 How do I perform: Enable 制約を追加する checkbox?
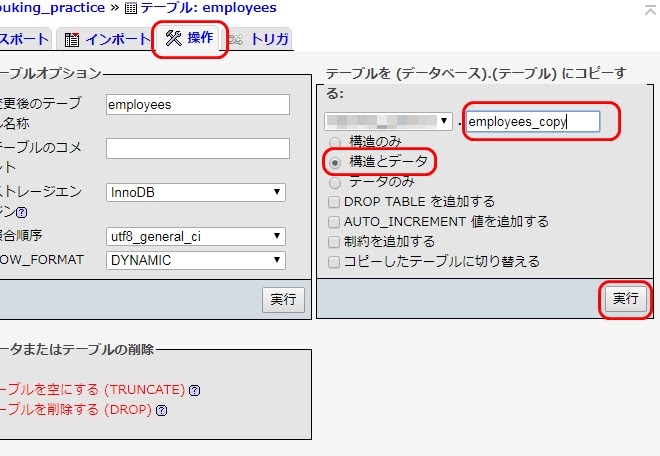334,242
